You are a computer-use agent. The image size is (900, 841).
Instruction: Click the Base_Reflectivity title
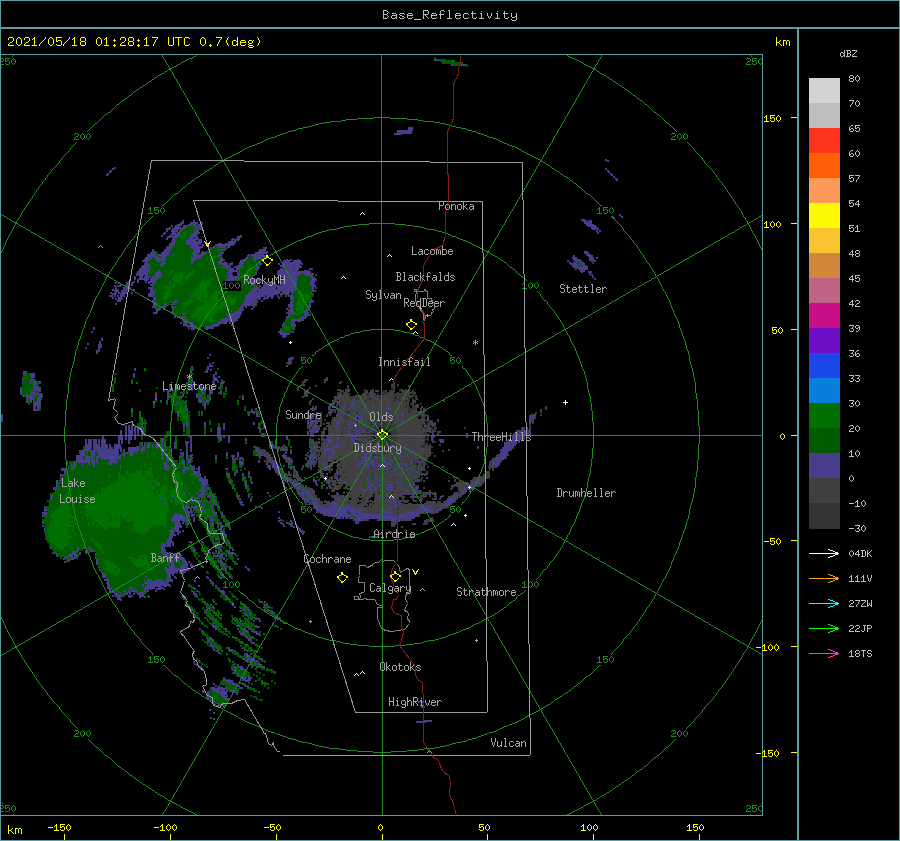pos(450,15)
